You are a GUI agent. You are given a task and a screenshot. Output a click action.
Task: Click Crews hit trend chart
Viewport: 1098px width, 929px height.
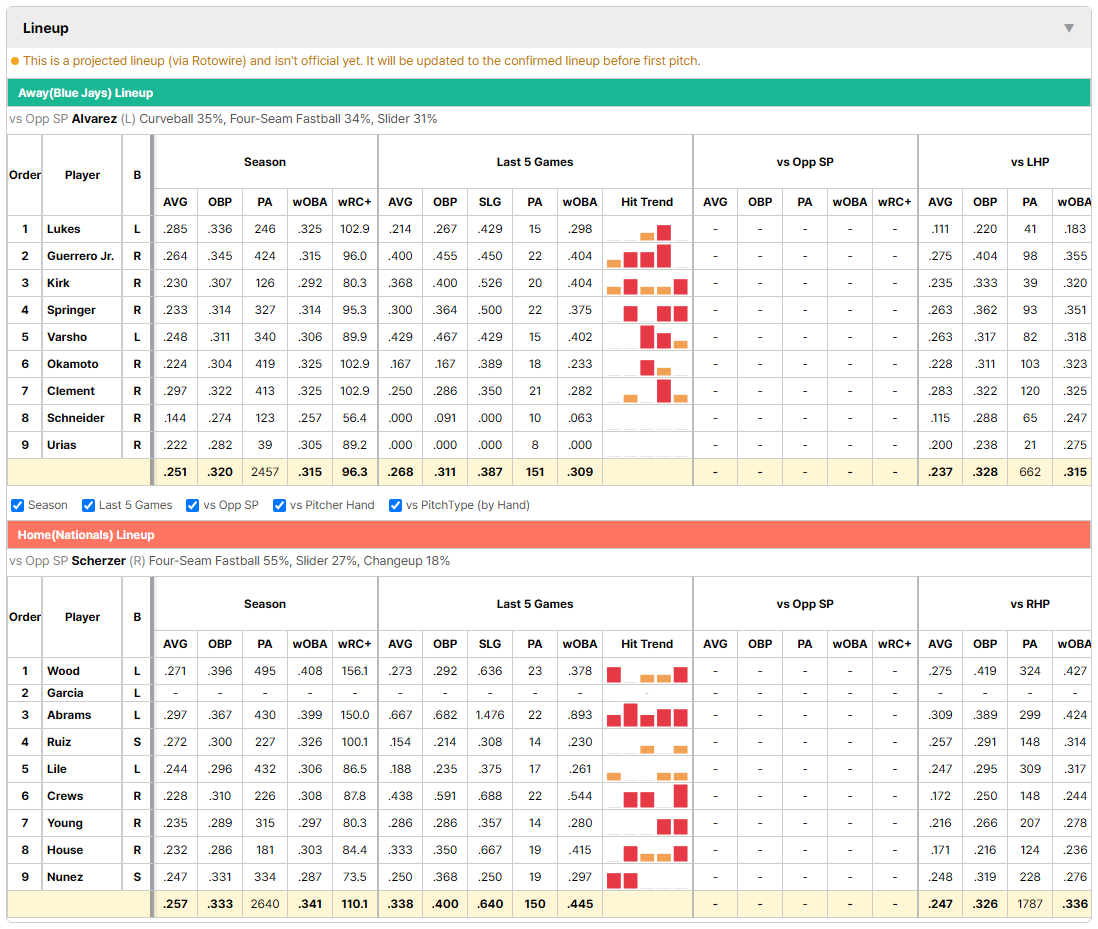tap(647, 796)
